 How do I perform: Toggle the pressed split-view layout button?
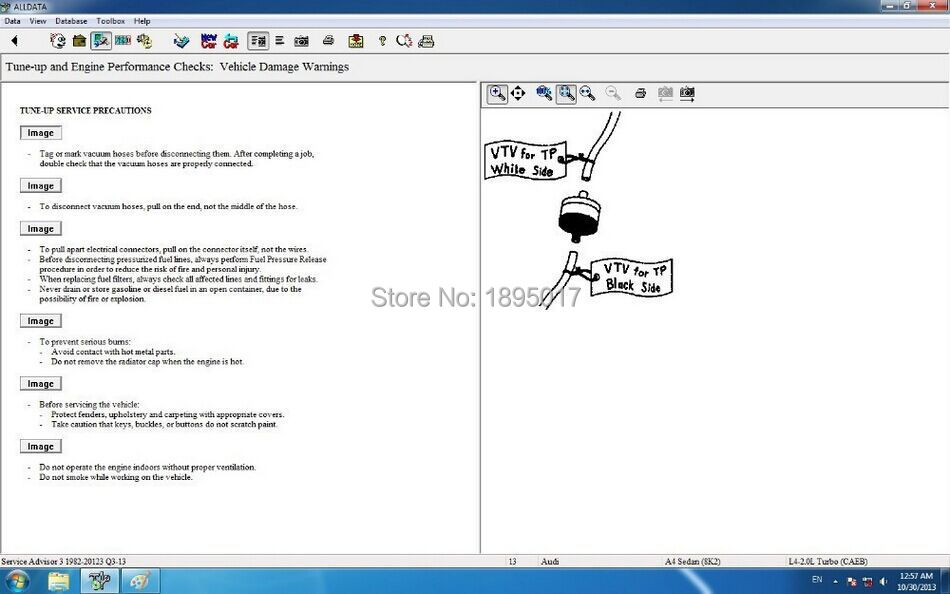[258, 41]
